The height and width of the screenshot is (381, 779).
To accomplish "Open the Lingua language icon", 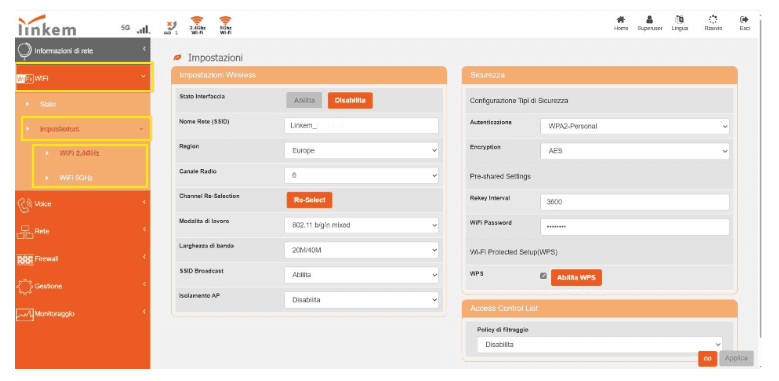I will (x=679, y=19).
